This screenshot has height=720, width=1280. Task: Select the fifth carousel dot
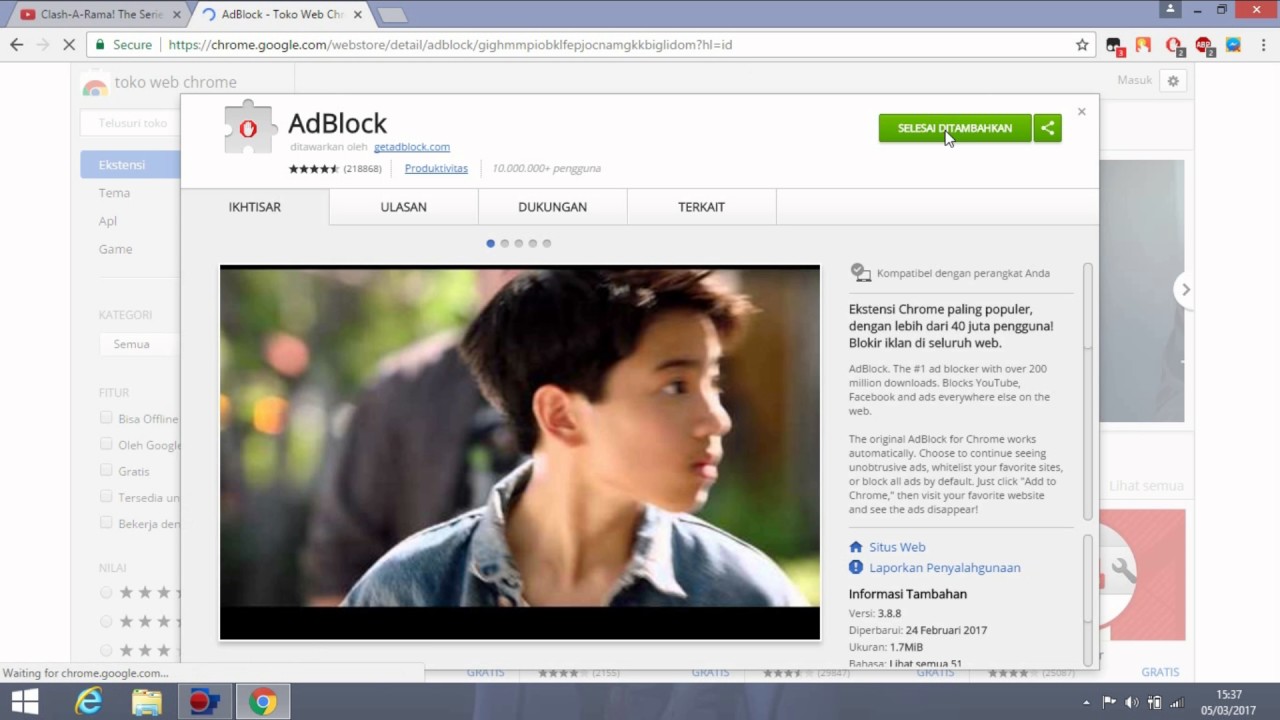pos(546,243)
